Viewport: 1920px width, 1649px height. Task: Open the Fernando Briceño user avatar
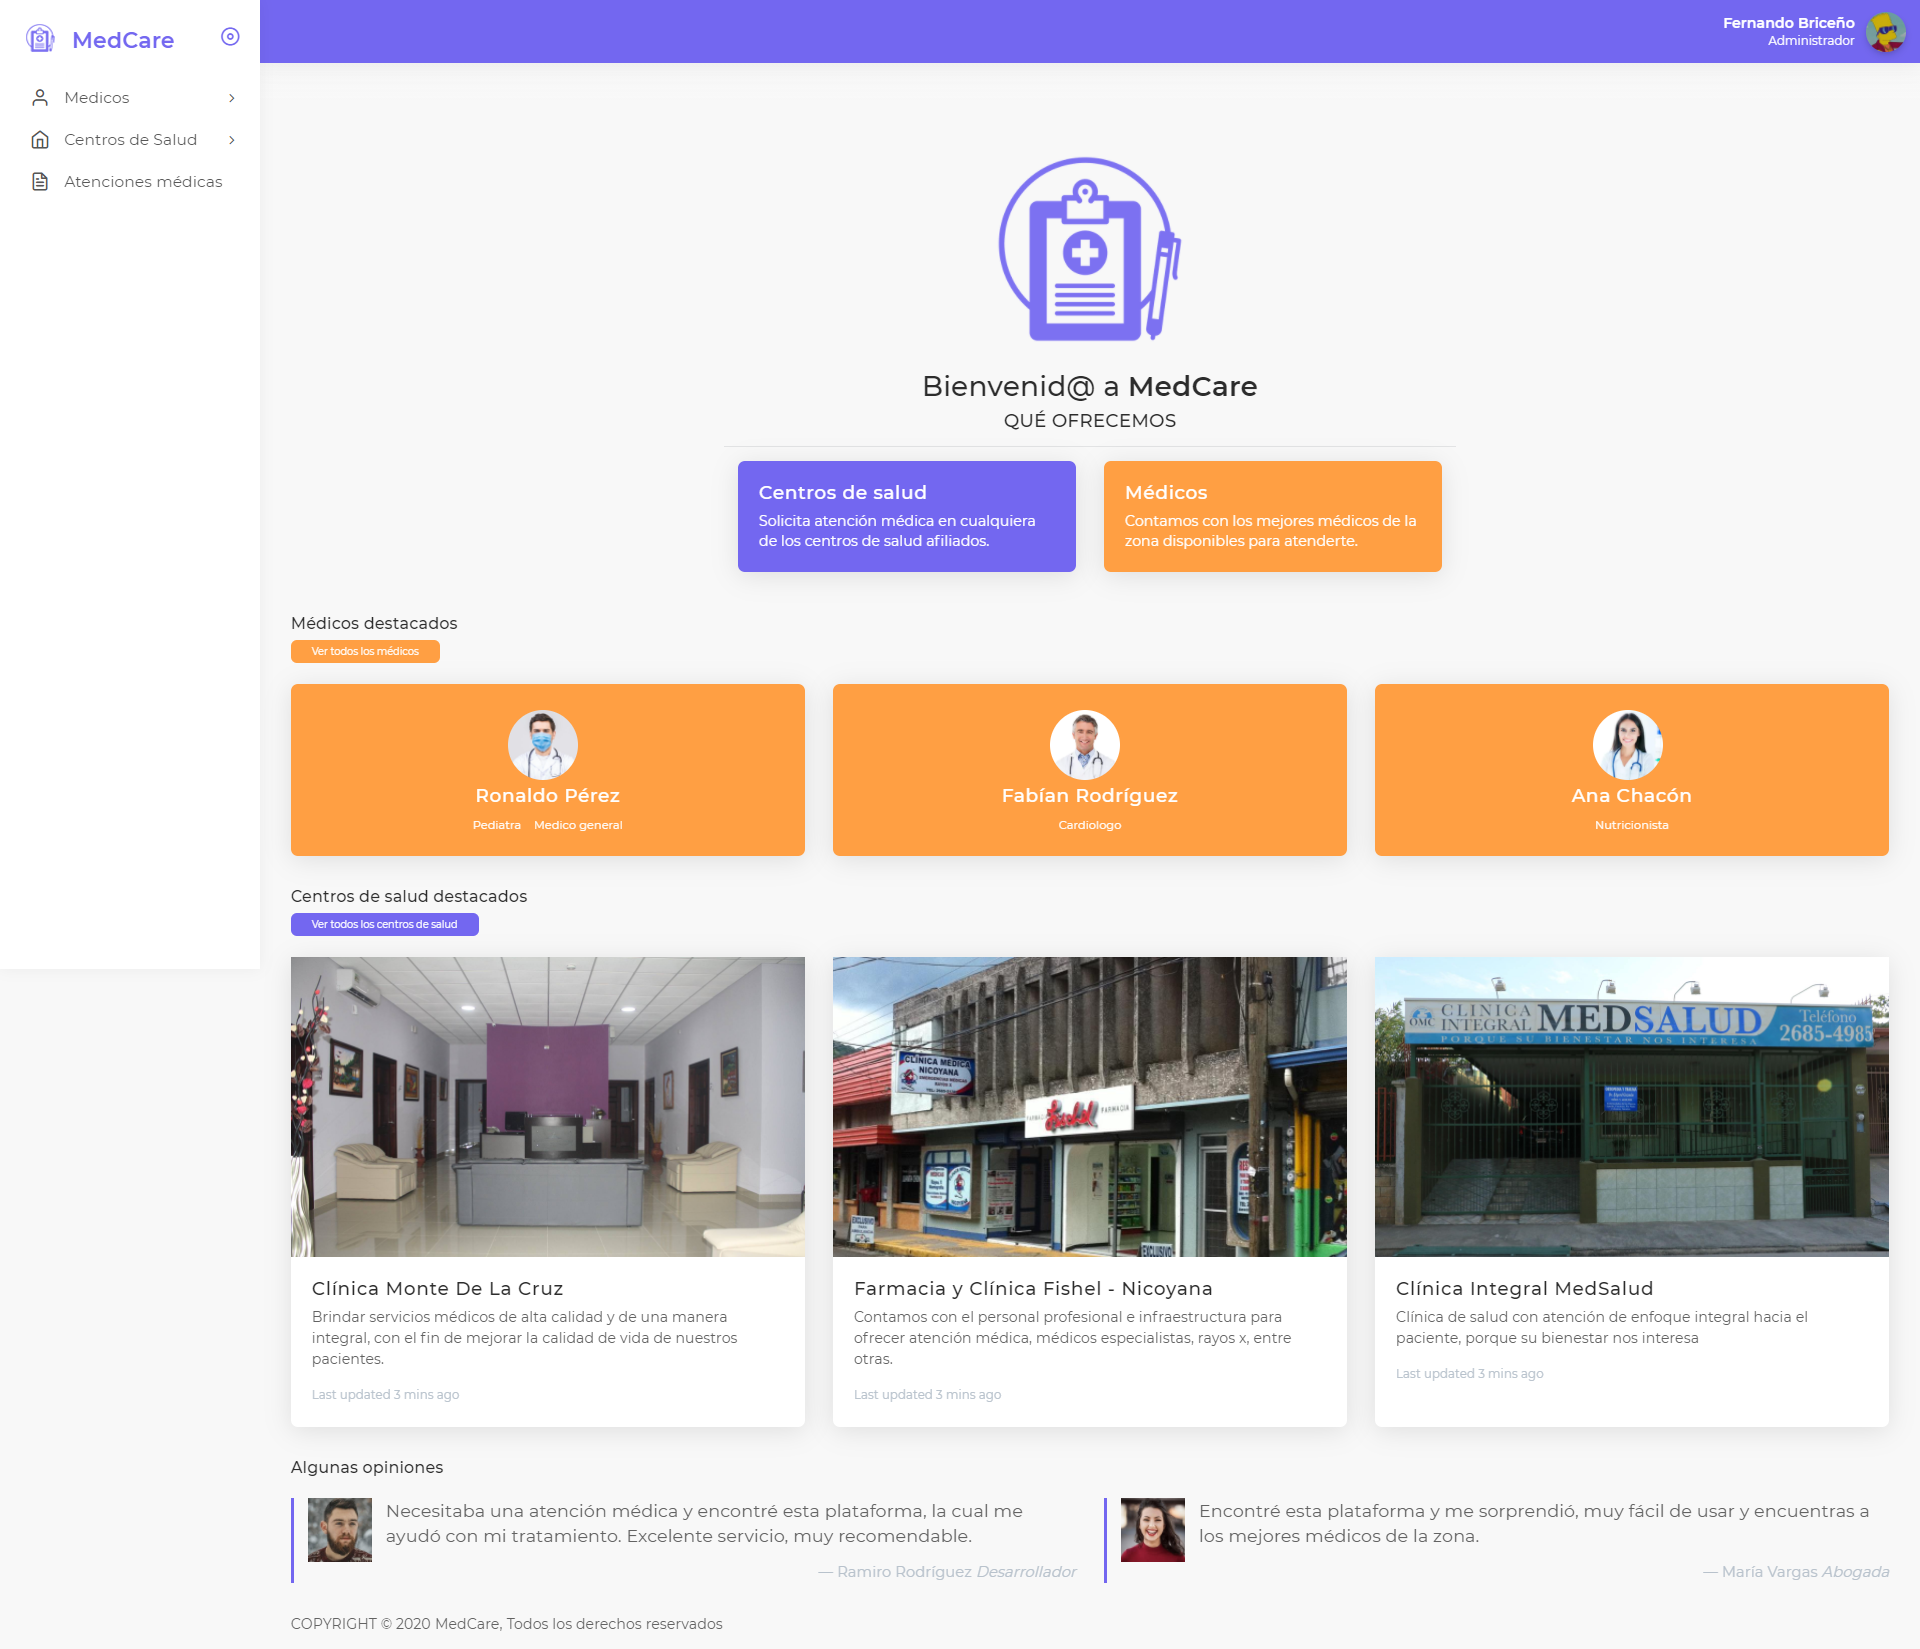[1885, 32]
